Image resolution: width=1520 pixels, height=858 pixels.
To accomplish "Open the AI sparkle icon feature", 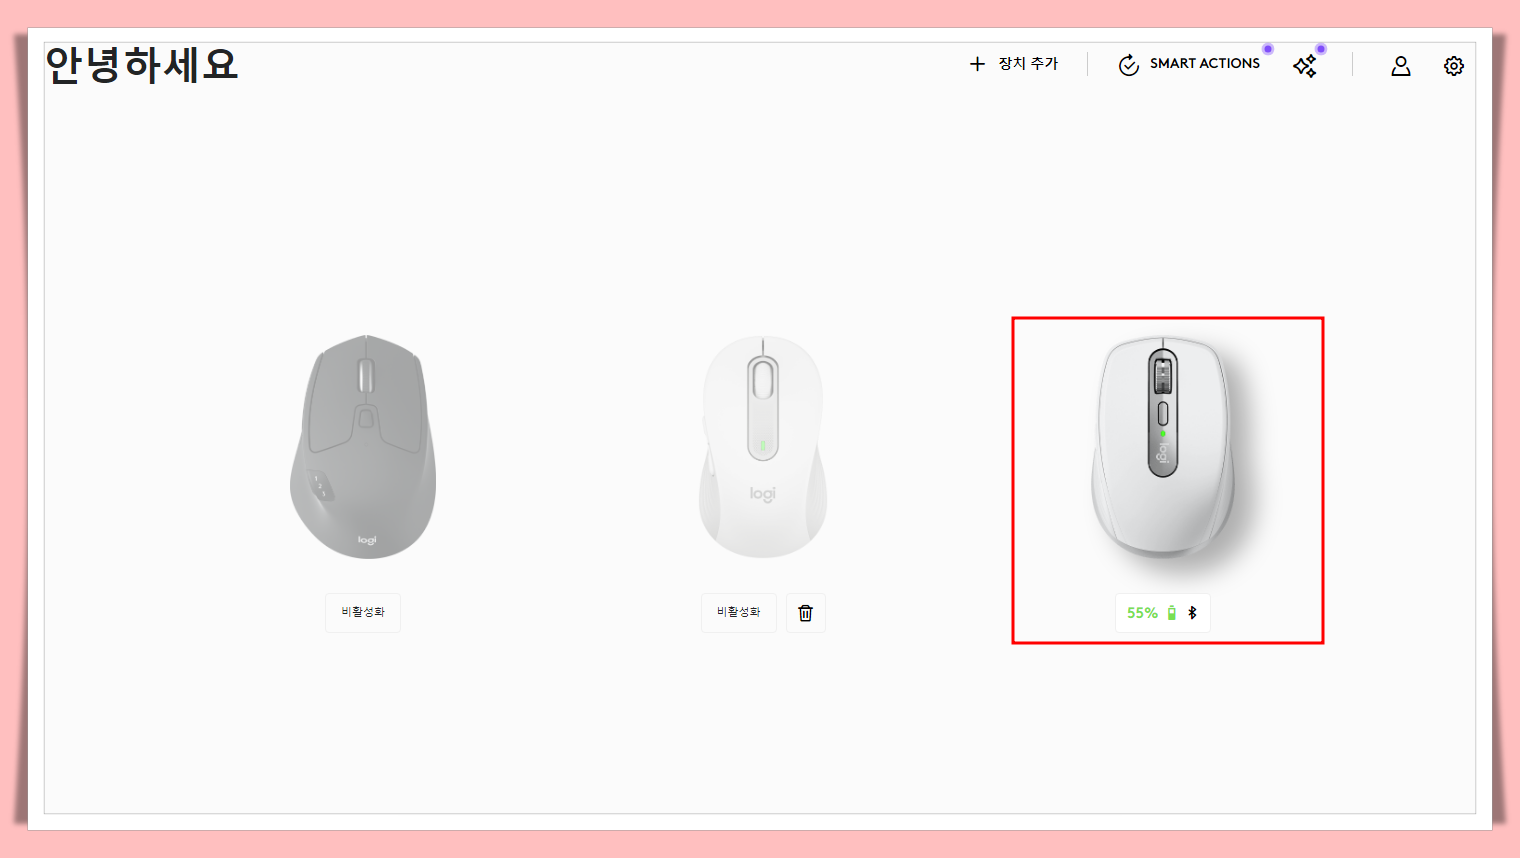I will coord(1305,66).
